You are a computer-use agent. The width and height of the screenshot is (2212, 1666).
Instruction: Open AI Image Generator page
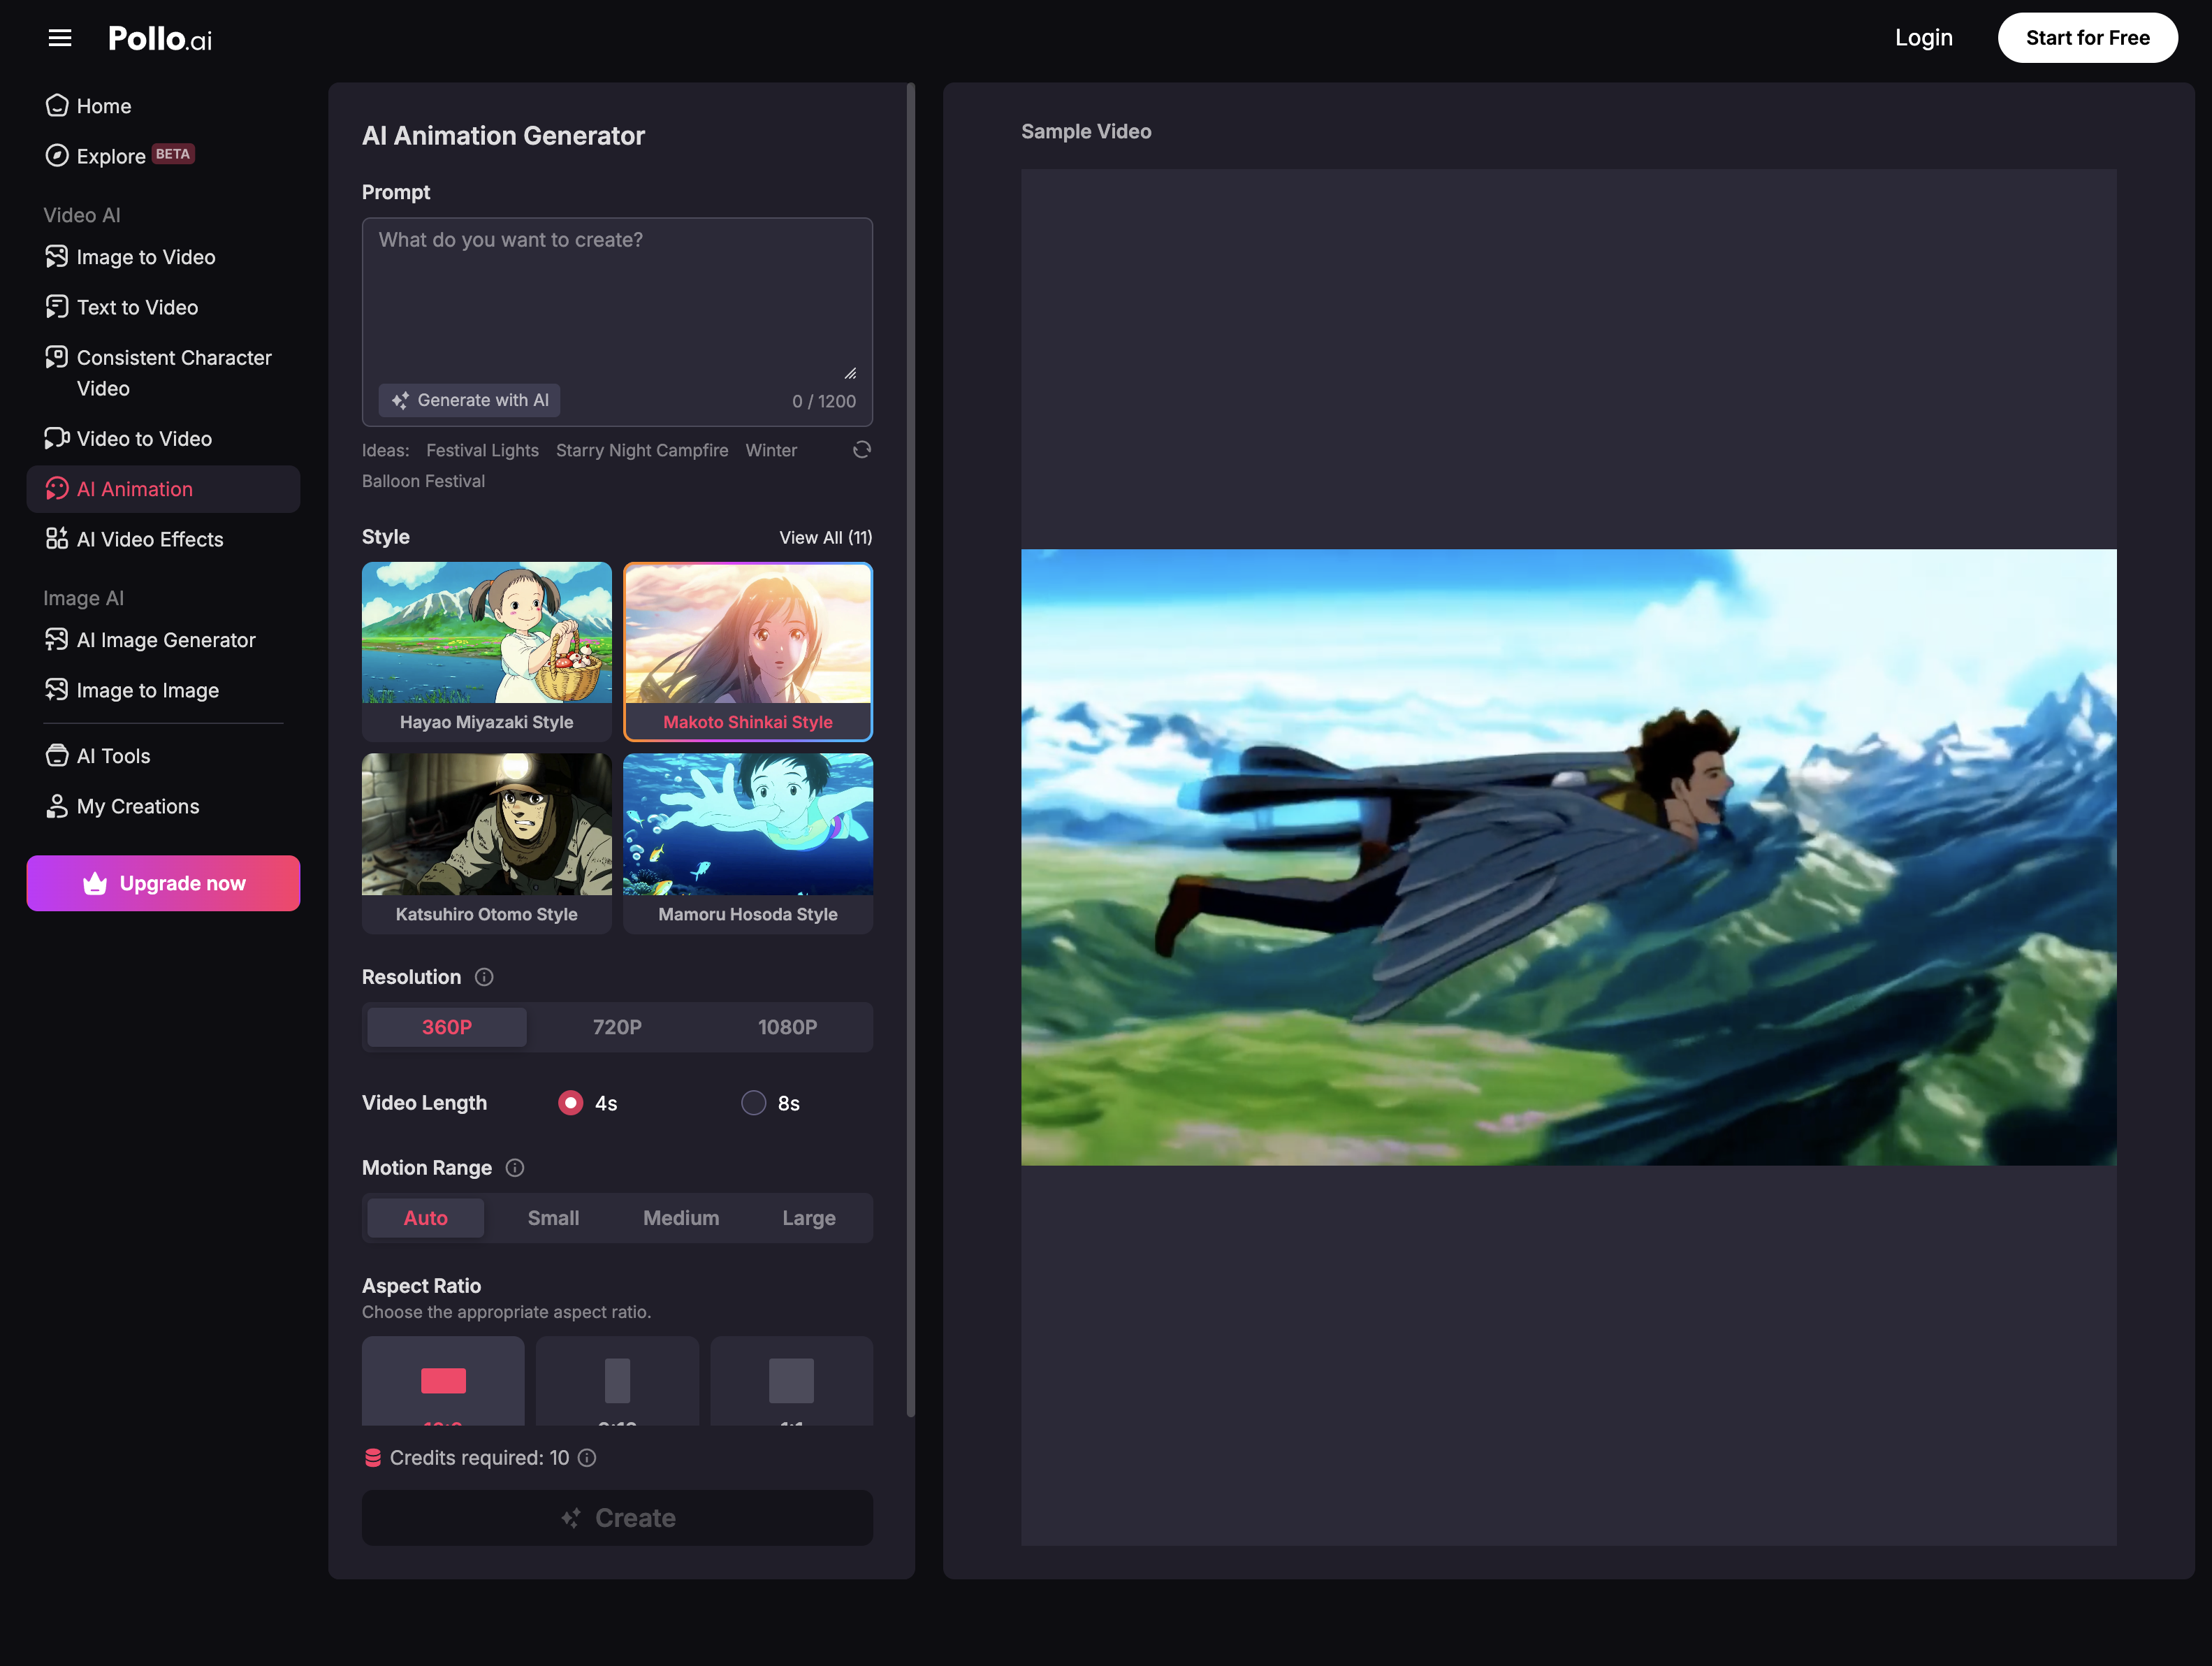163,640
